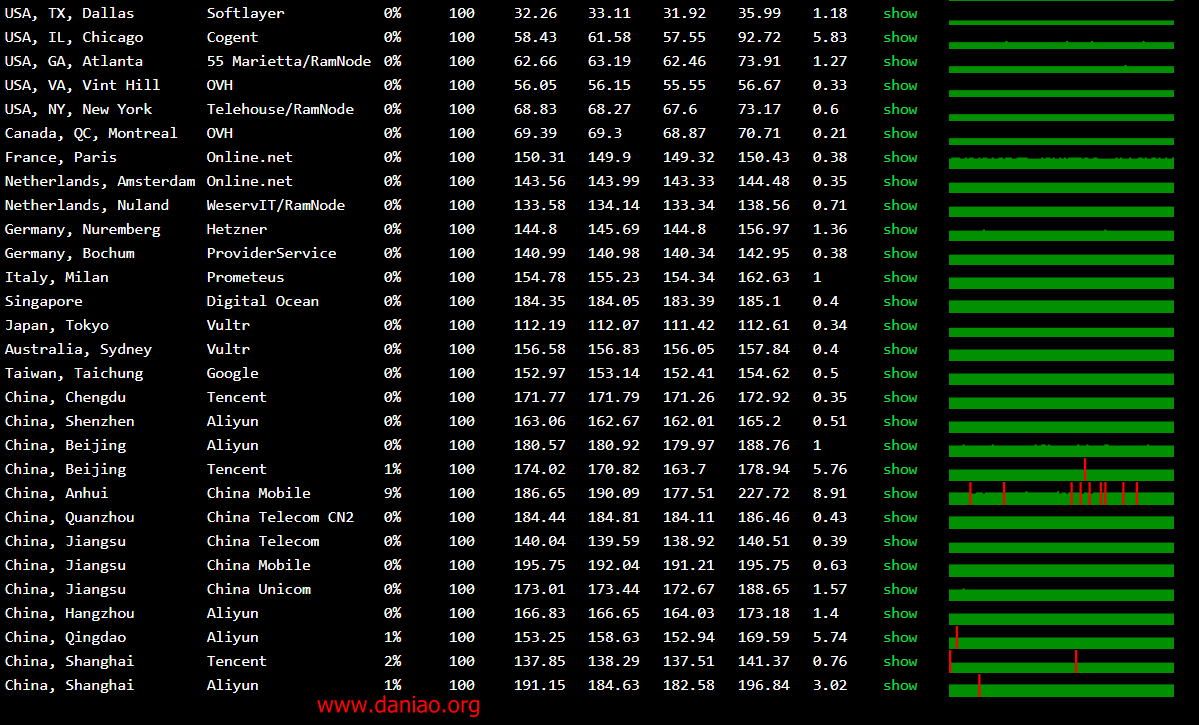Click the www.daniao.org watermark text
Image resolution: width=1199 pixels, height=725 pixels.
coord(398,706)
